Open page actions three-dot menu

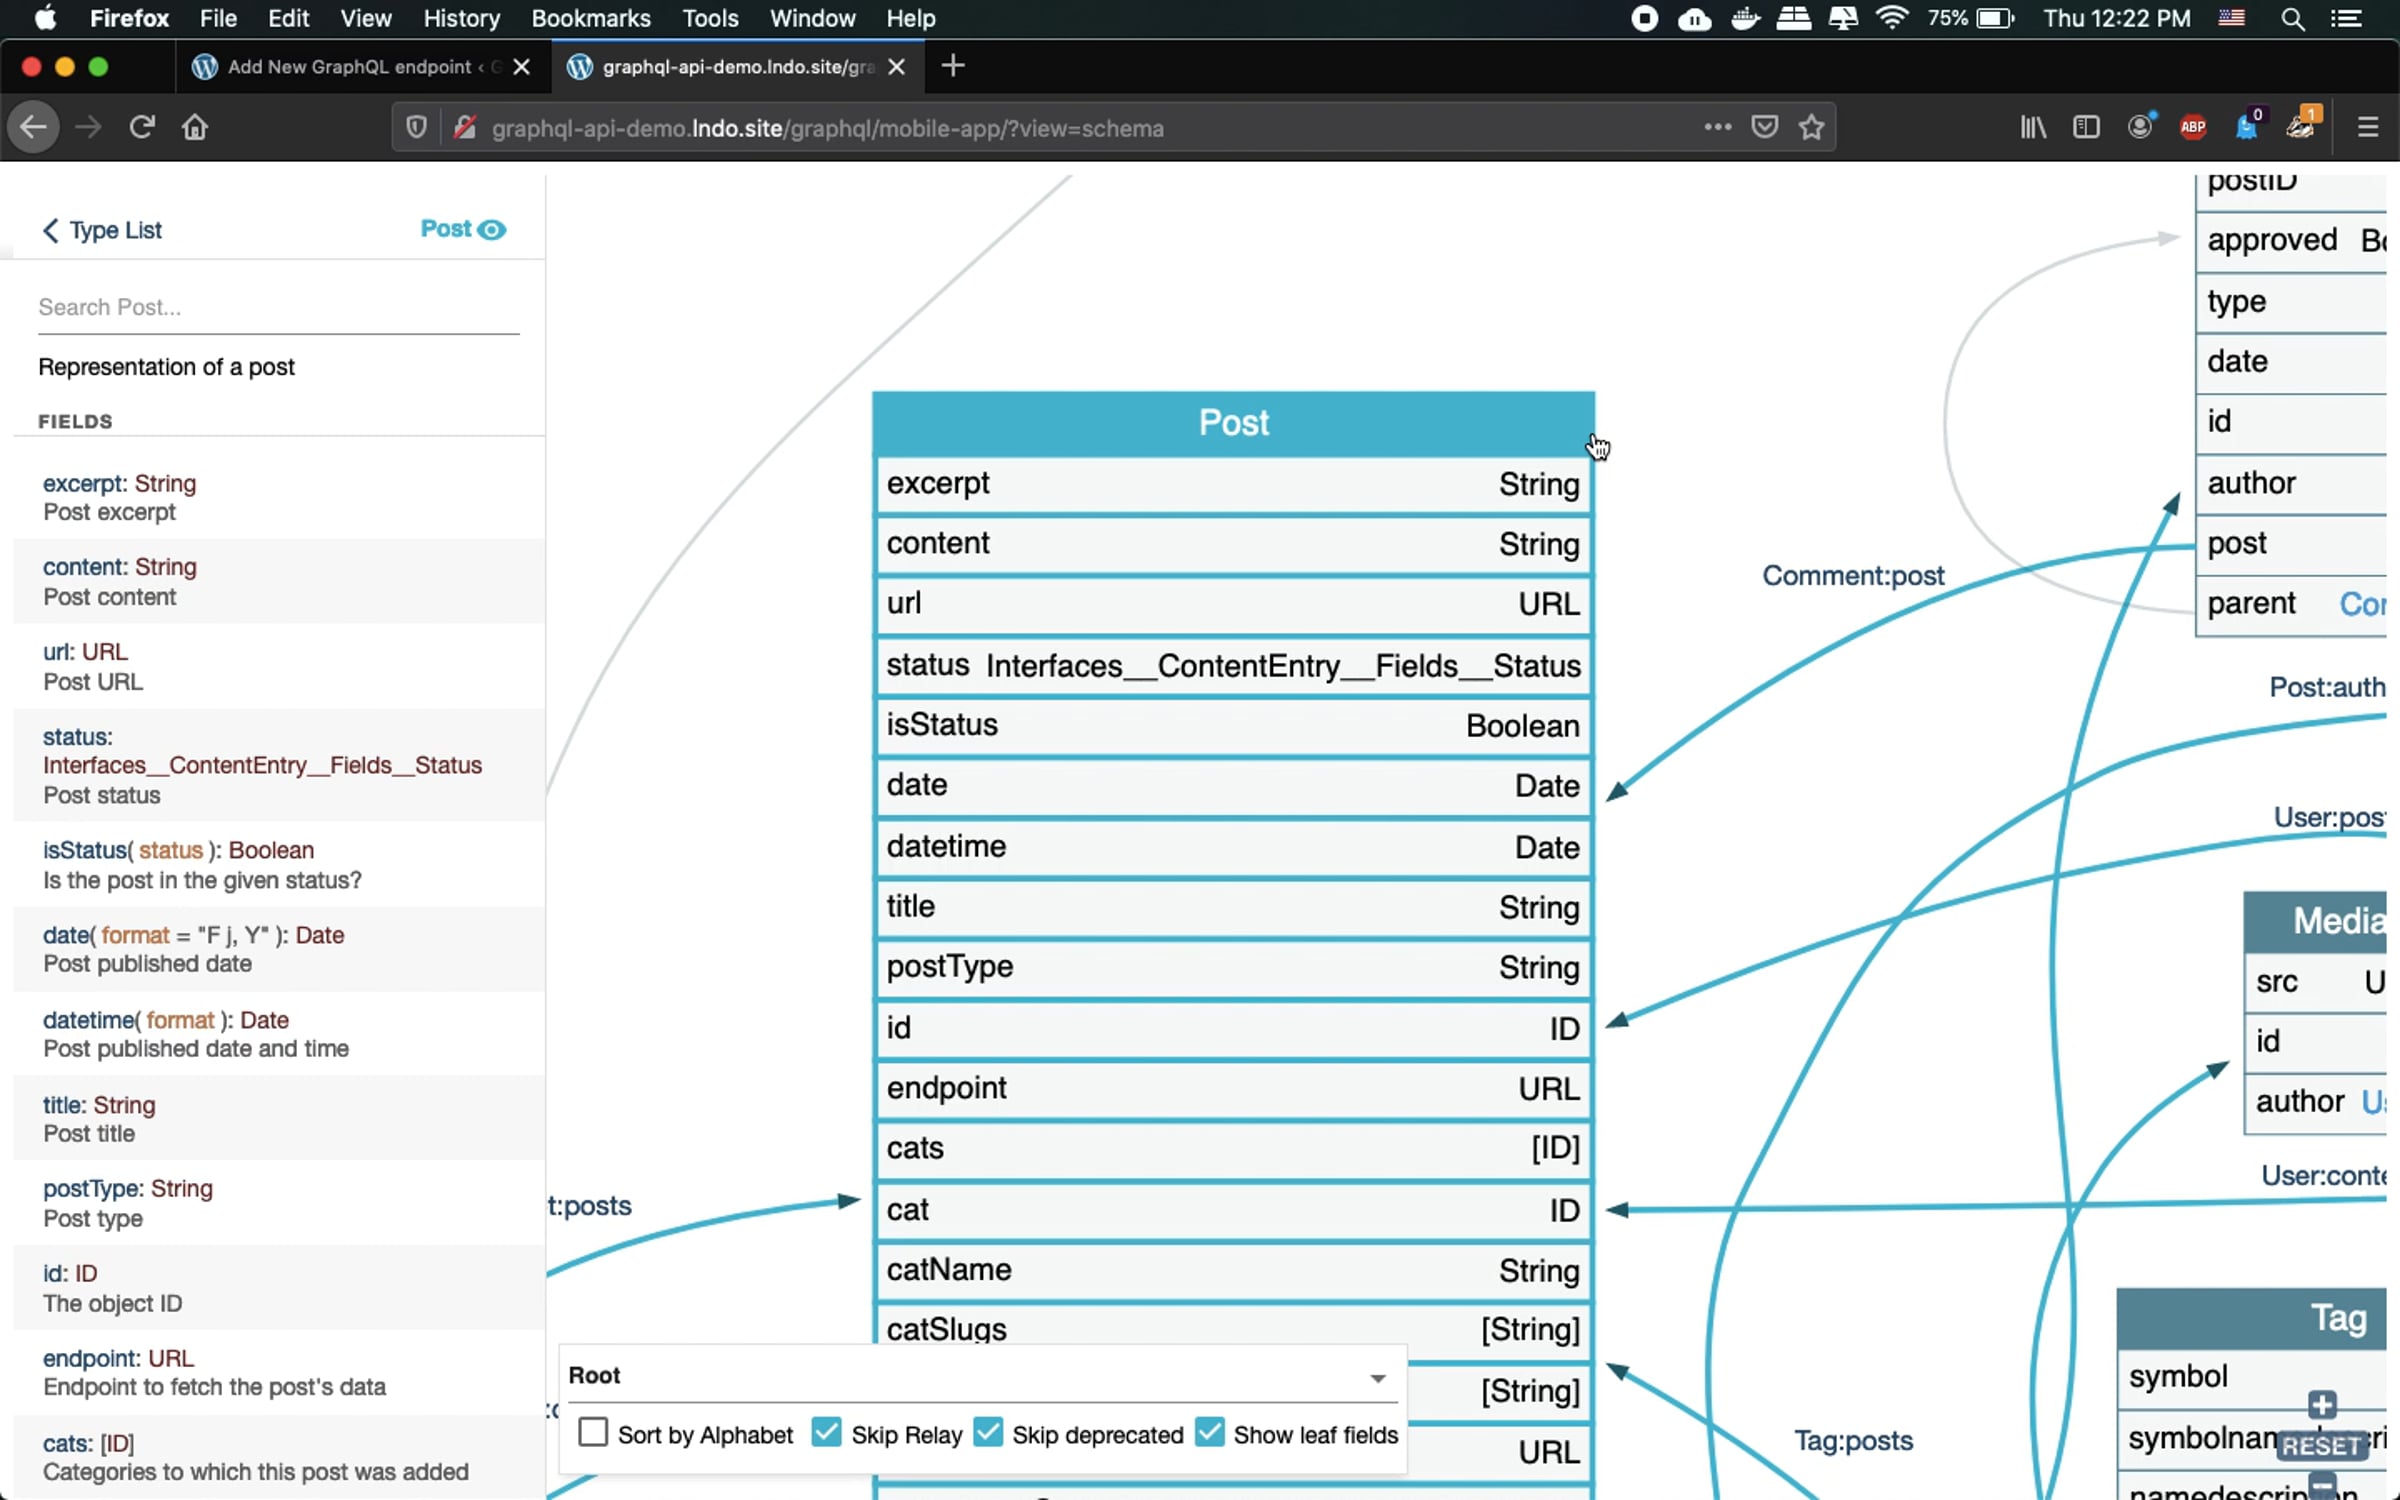pos(1717,127)
